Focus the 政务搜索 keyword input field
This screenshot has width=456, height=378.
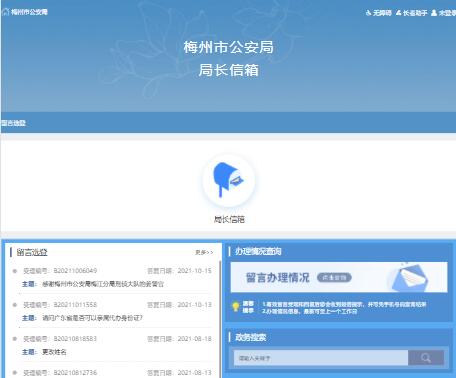tap(321, 358)
